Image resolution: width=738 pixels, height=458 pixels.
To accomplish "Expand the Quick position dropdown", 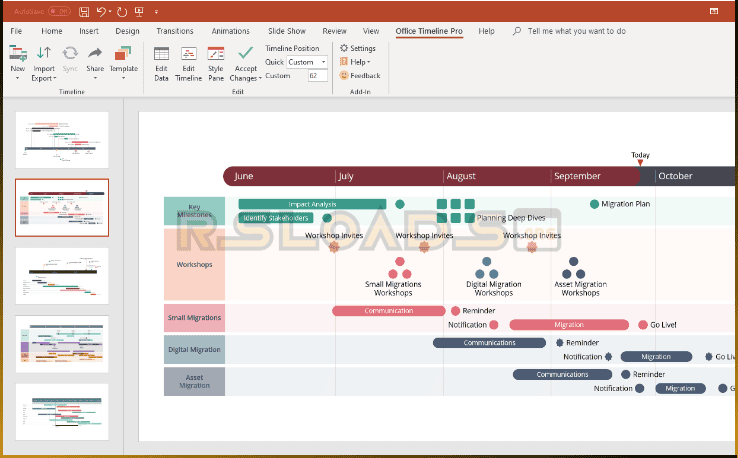I will (307, 62).
